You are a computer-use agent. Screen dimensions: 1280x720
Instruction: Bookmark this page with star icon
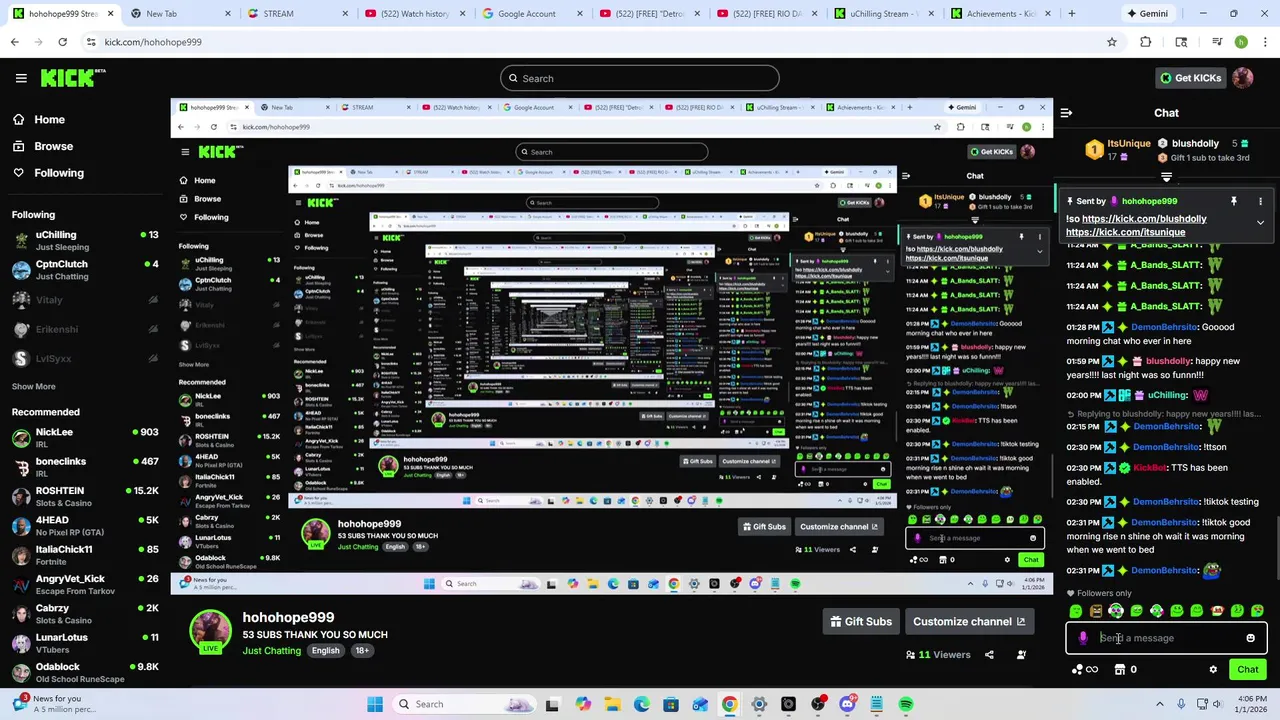[x=1111, y=42]
